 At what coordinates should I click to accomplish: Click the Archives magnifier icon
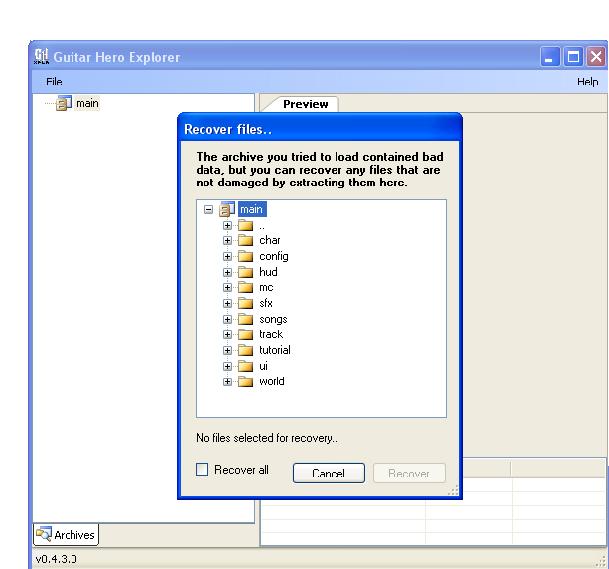point(44,534)
